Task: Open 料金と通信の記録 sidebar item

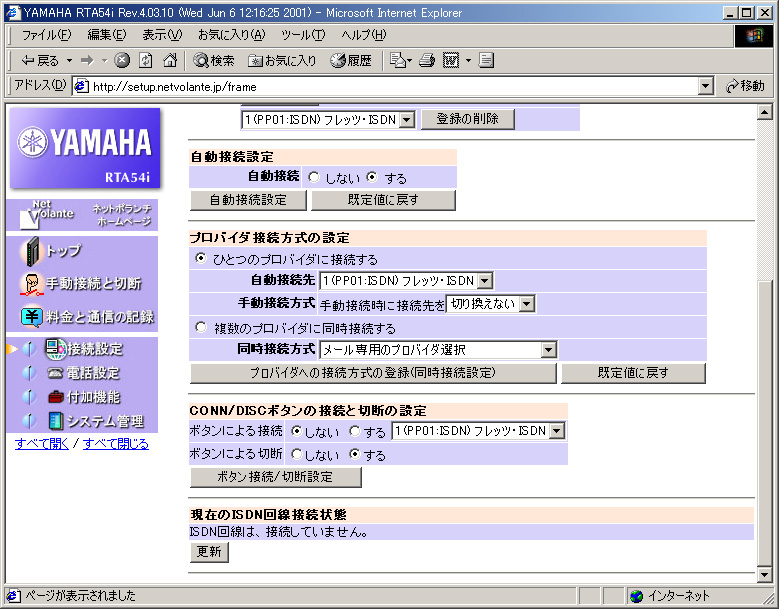Action: point(99,317)
